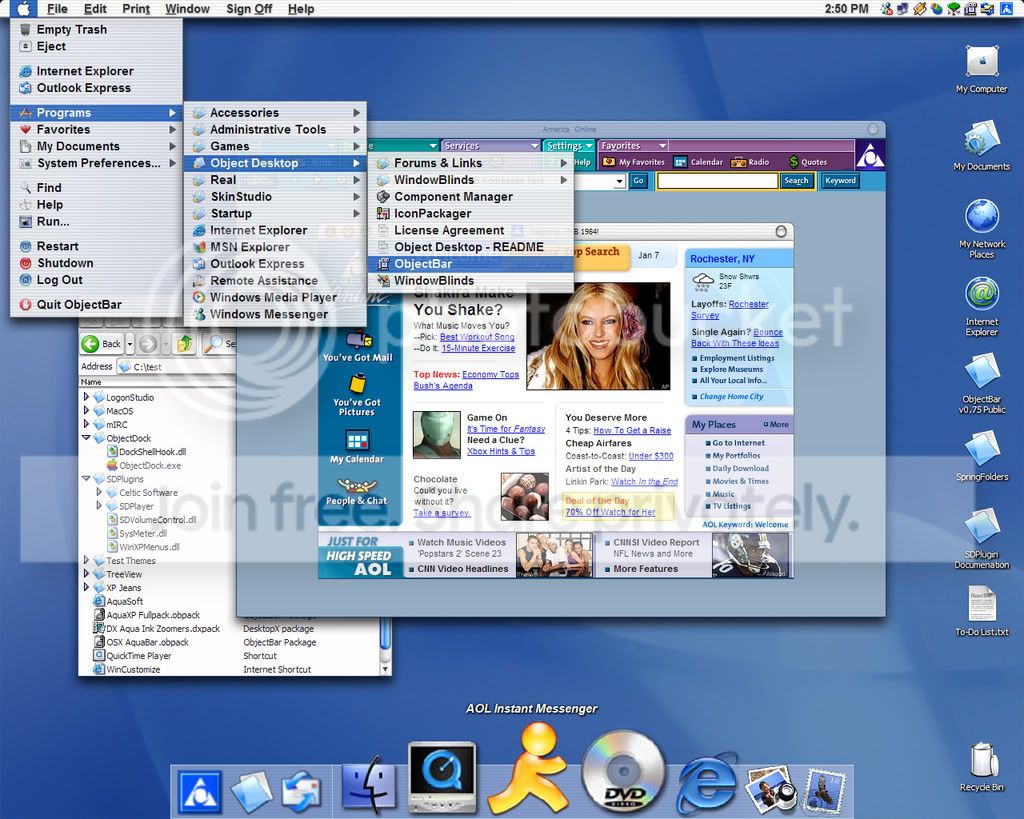Image resolution: width=1024 pixels, height=819 pixels.
Task: Click the Up folder button in Explorer
Action: tap(185, 344)
